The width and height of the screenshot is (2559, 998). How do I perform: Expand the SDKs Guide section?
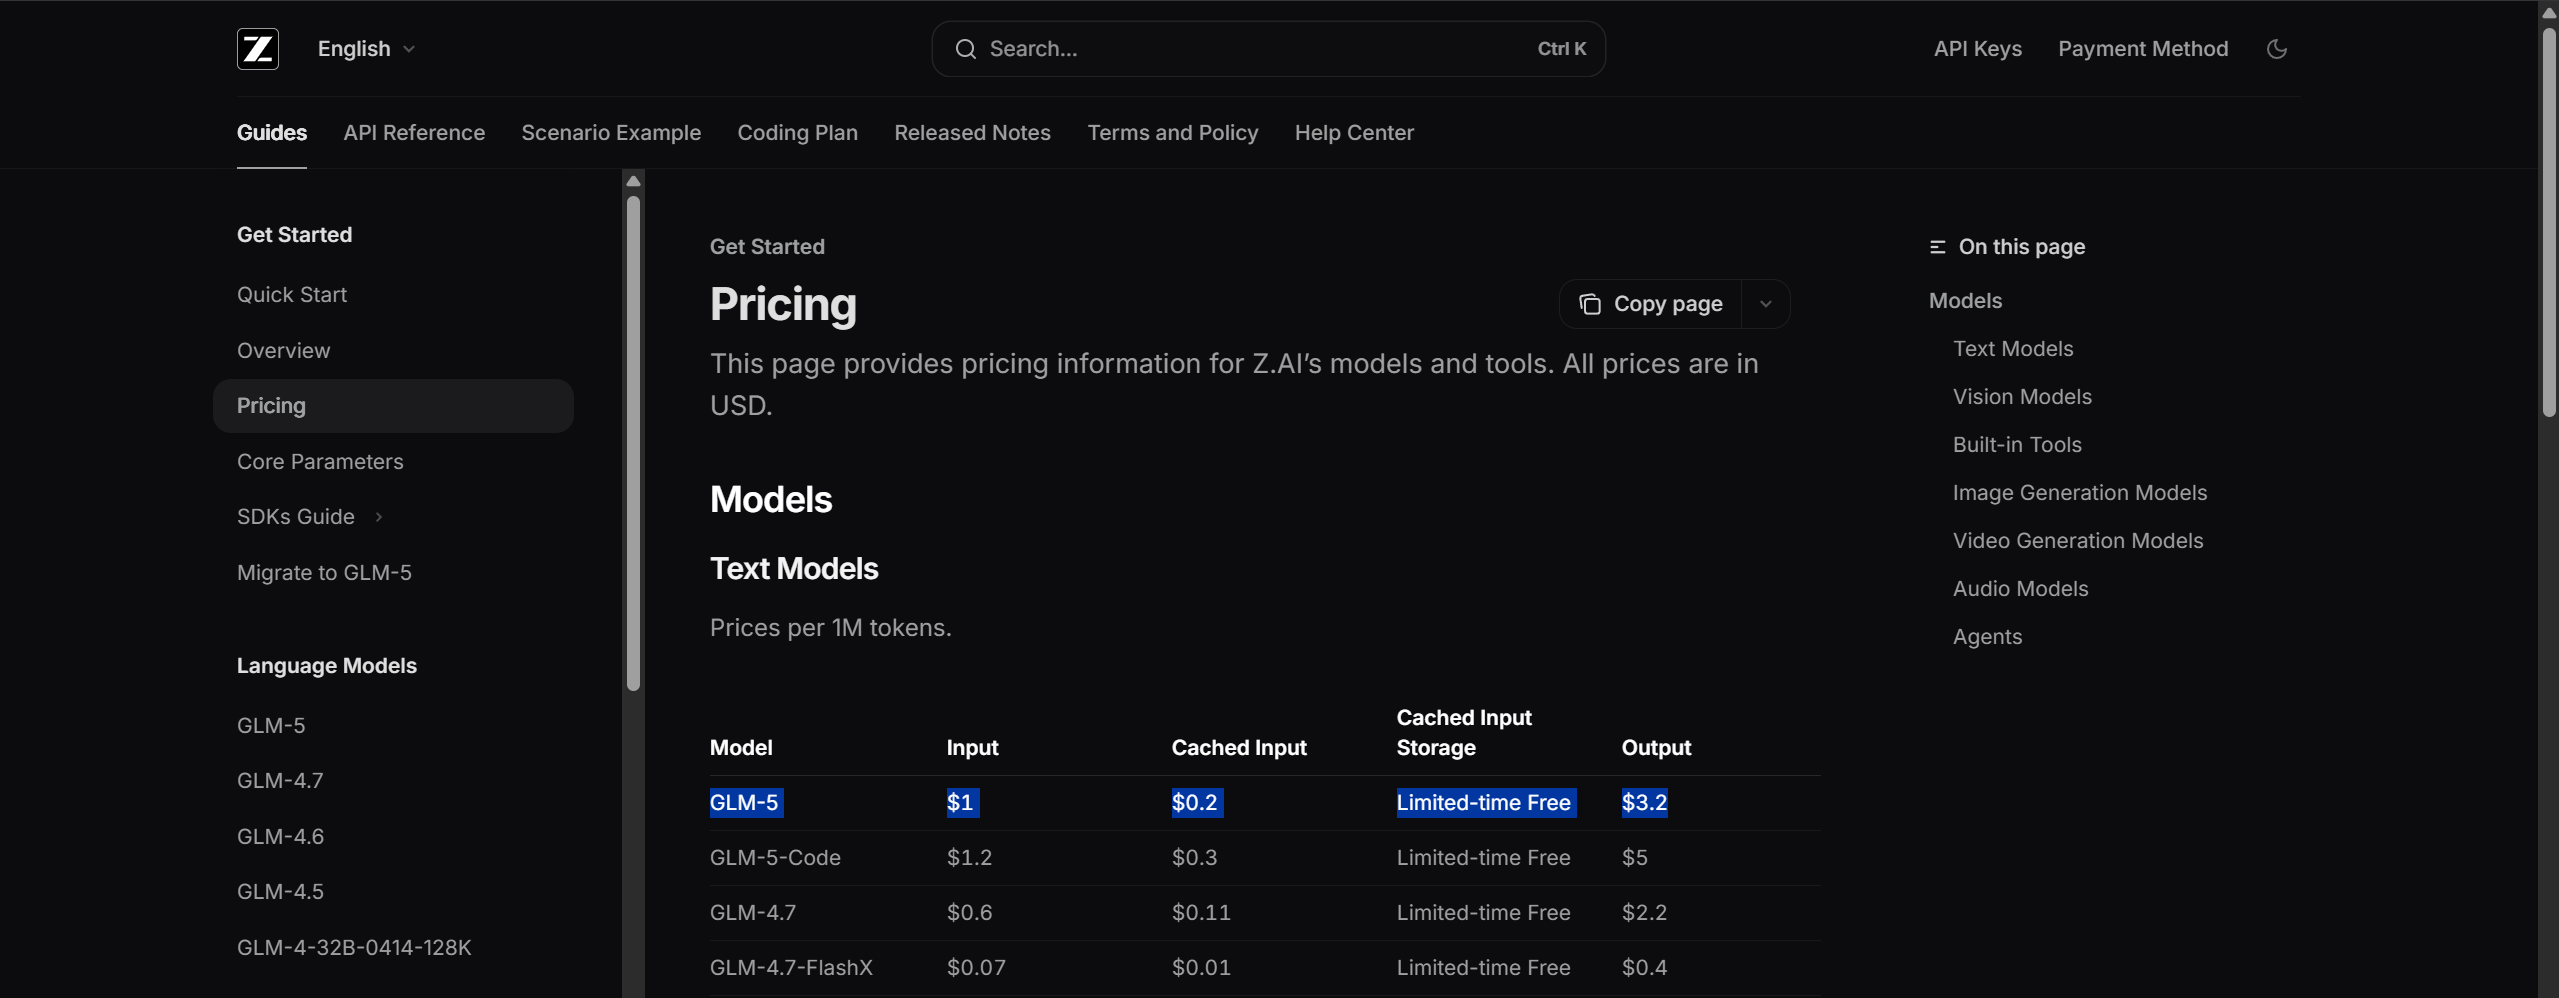379,517
